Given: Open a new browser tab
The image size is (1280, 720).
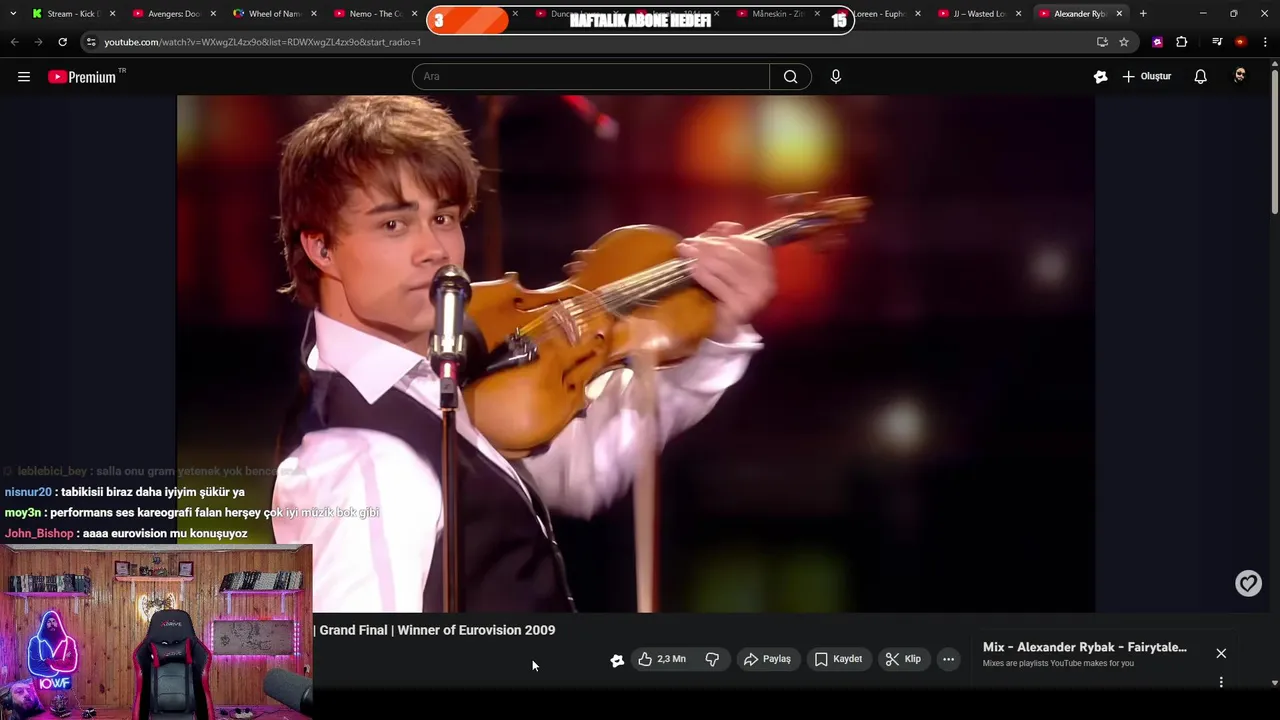Looking at the screenshot, I should point(1143,14).
